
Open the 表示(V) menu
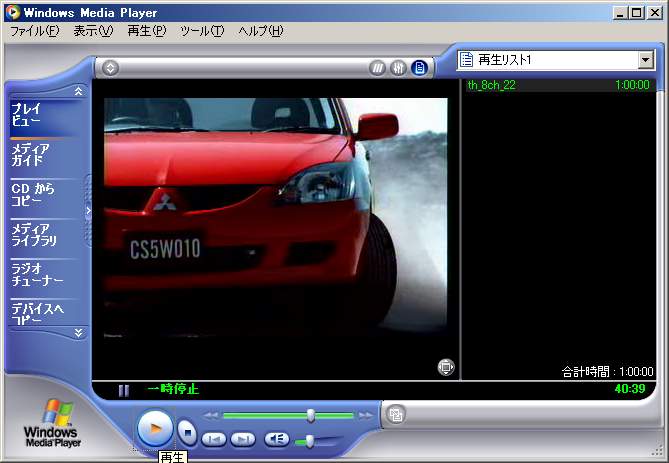pos(93,31)
